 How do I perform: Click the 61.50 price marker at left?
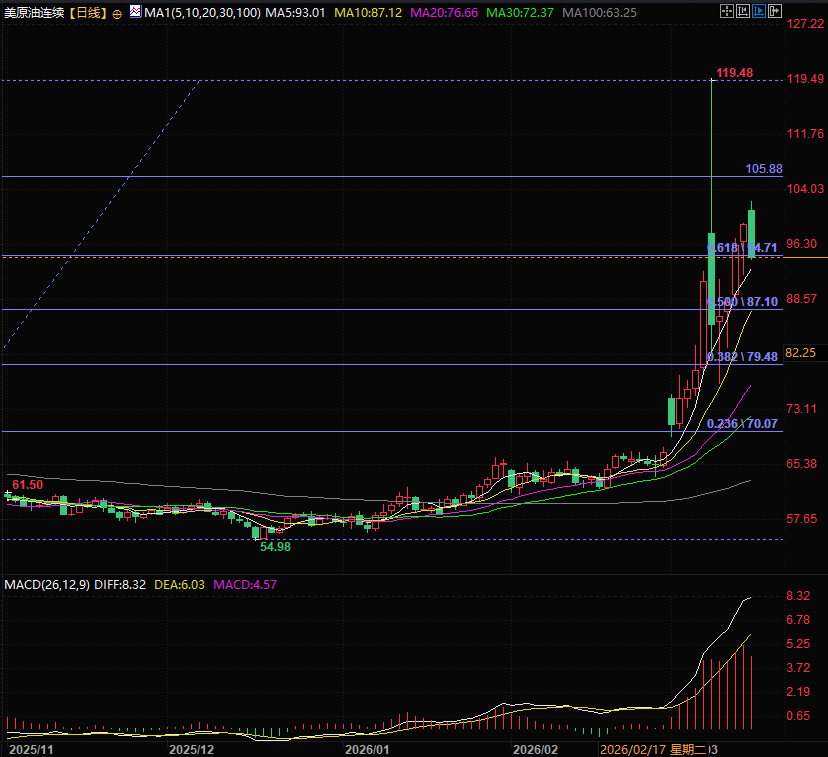[x=27, y=485]
